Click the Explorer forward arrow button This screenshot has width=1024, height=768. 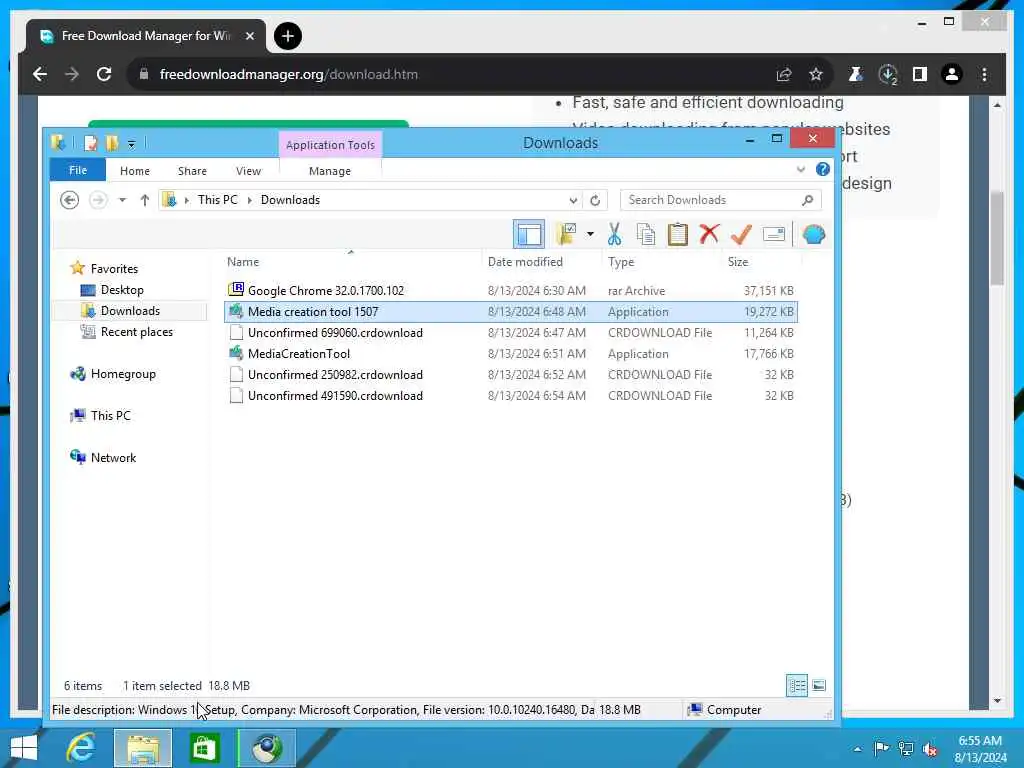(98, 200)
